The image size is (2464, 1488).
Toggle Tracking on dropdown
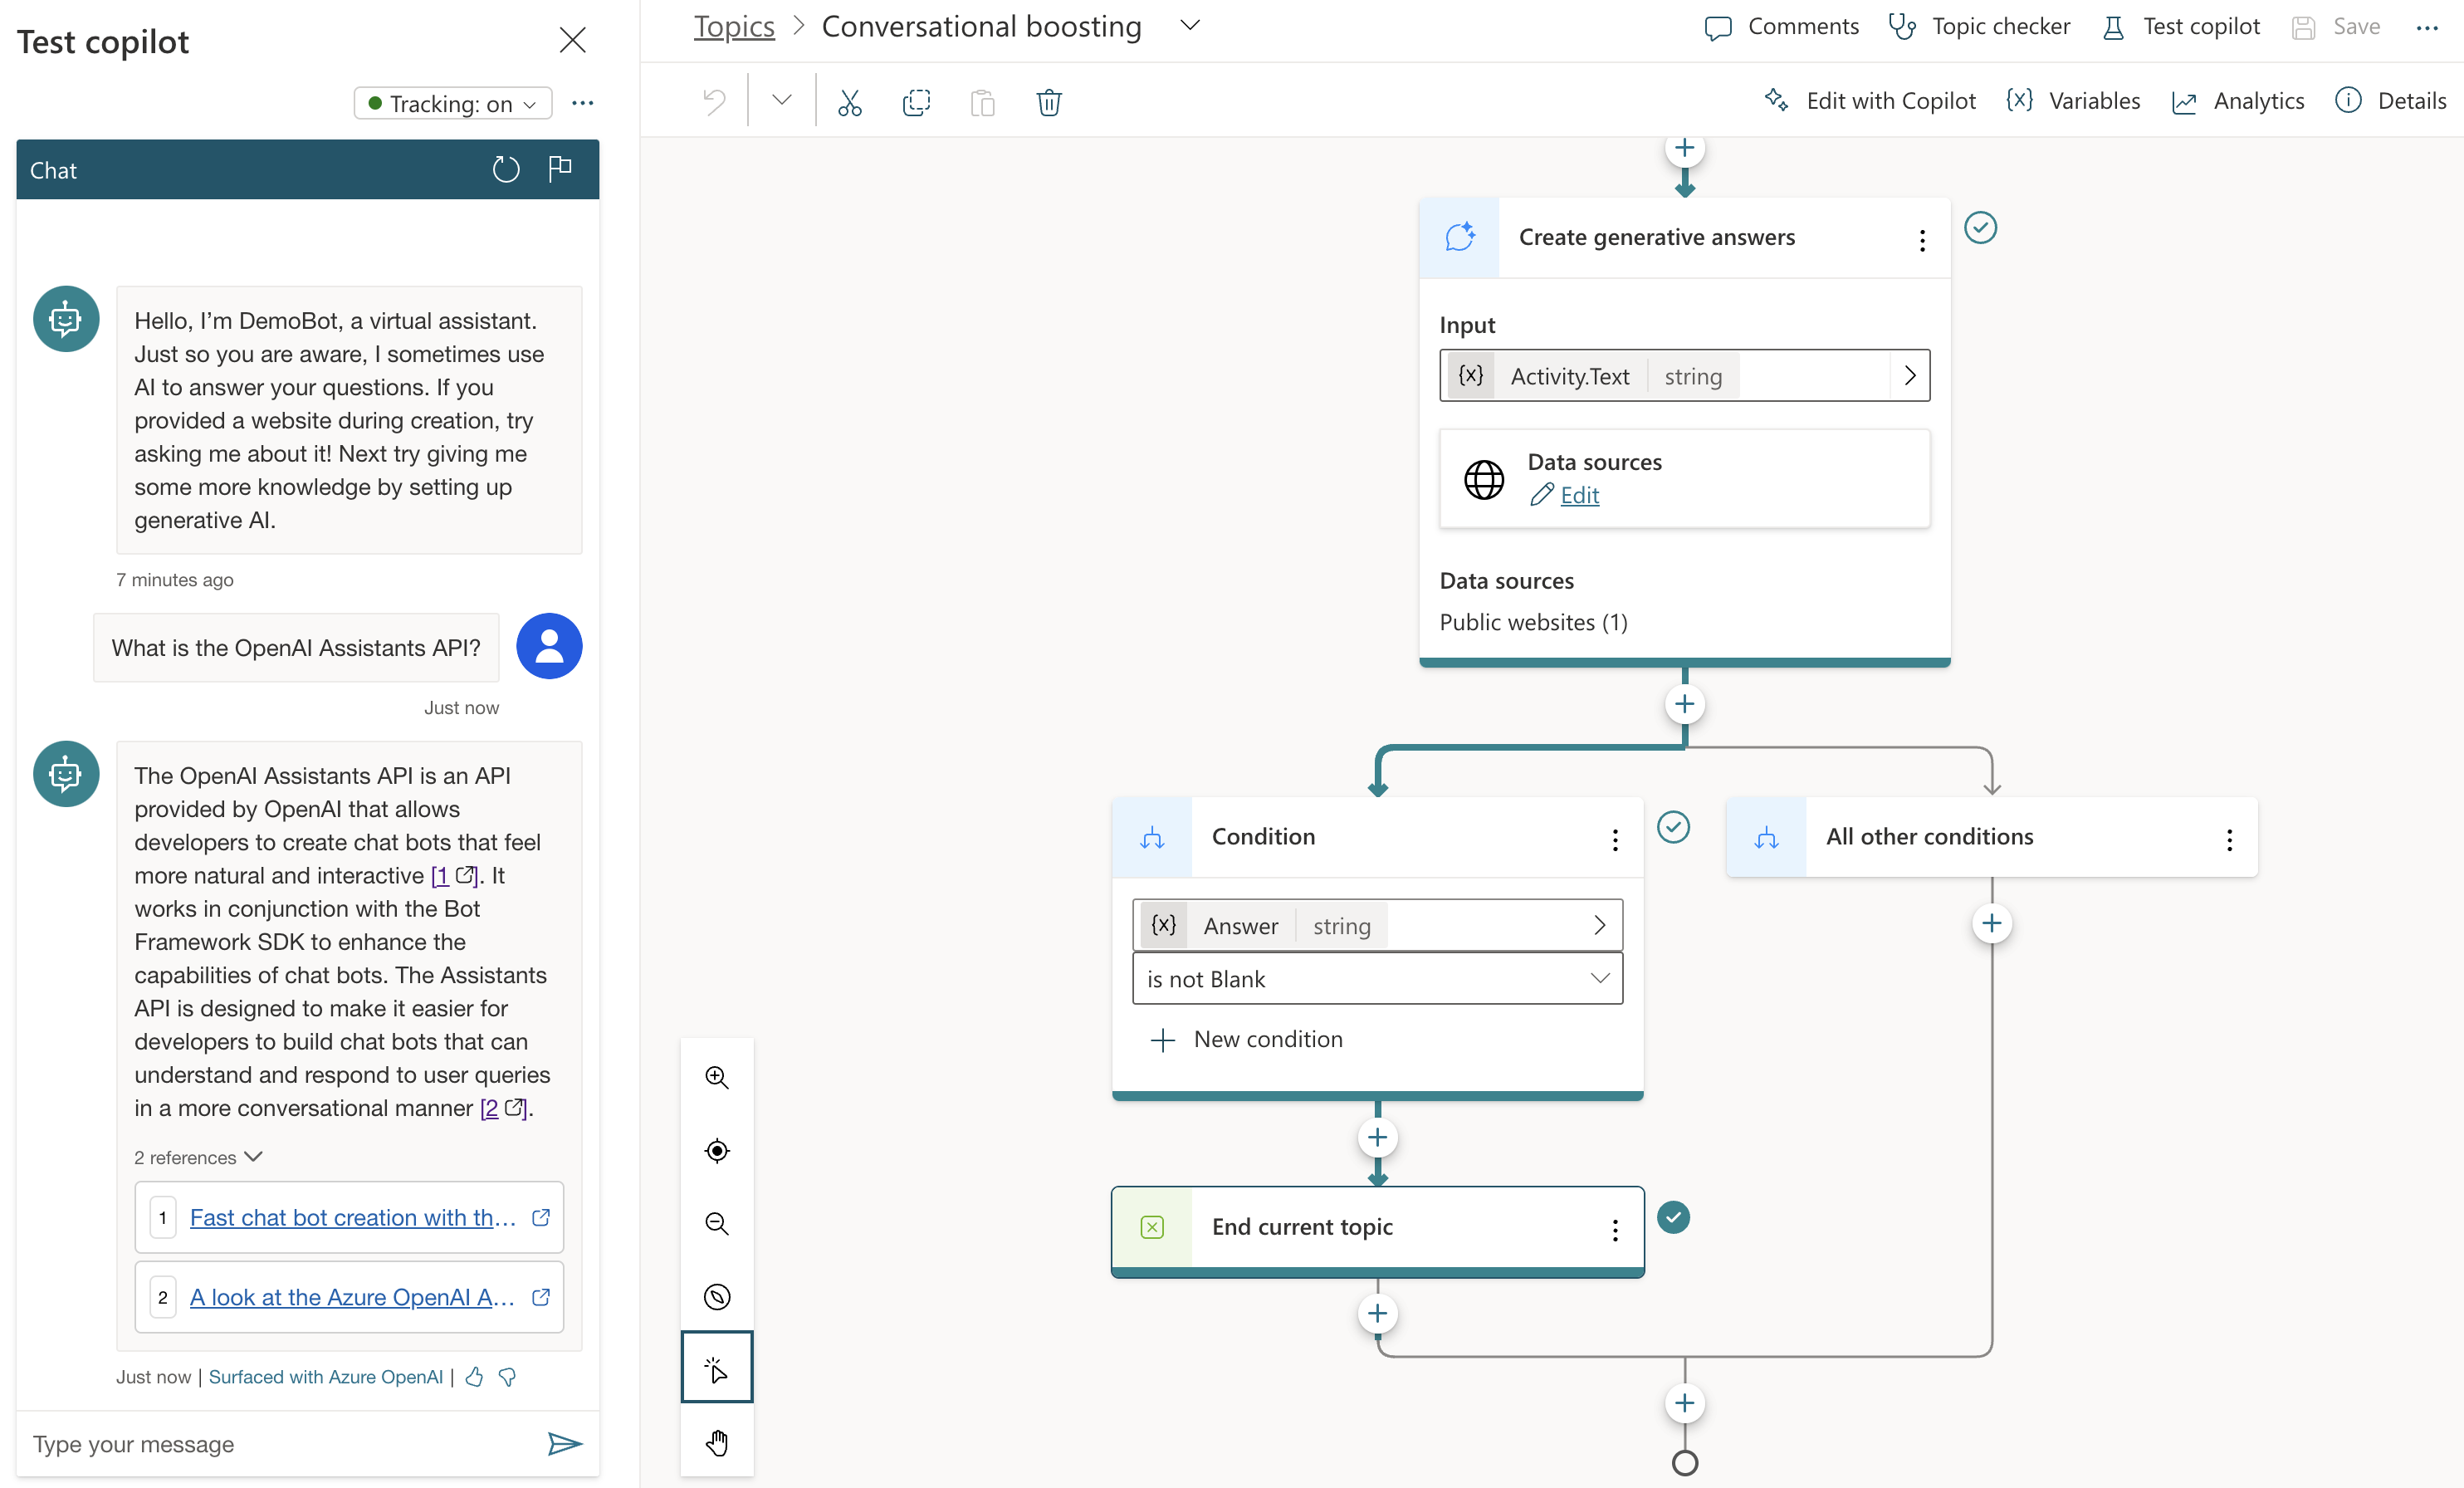(x=453, y=103)
